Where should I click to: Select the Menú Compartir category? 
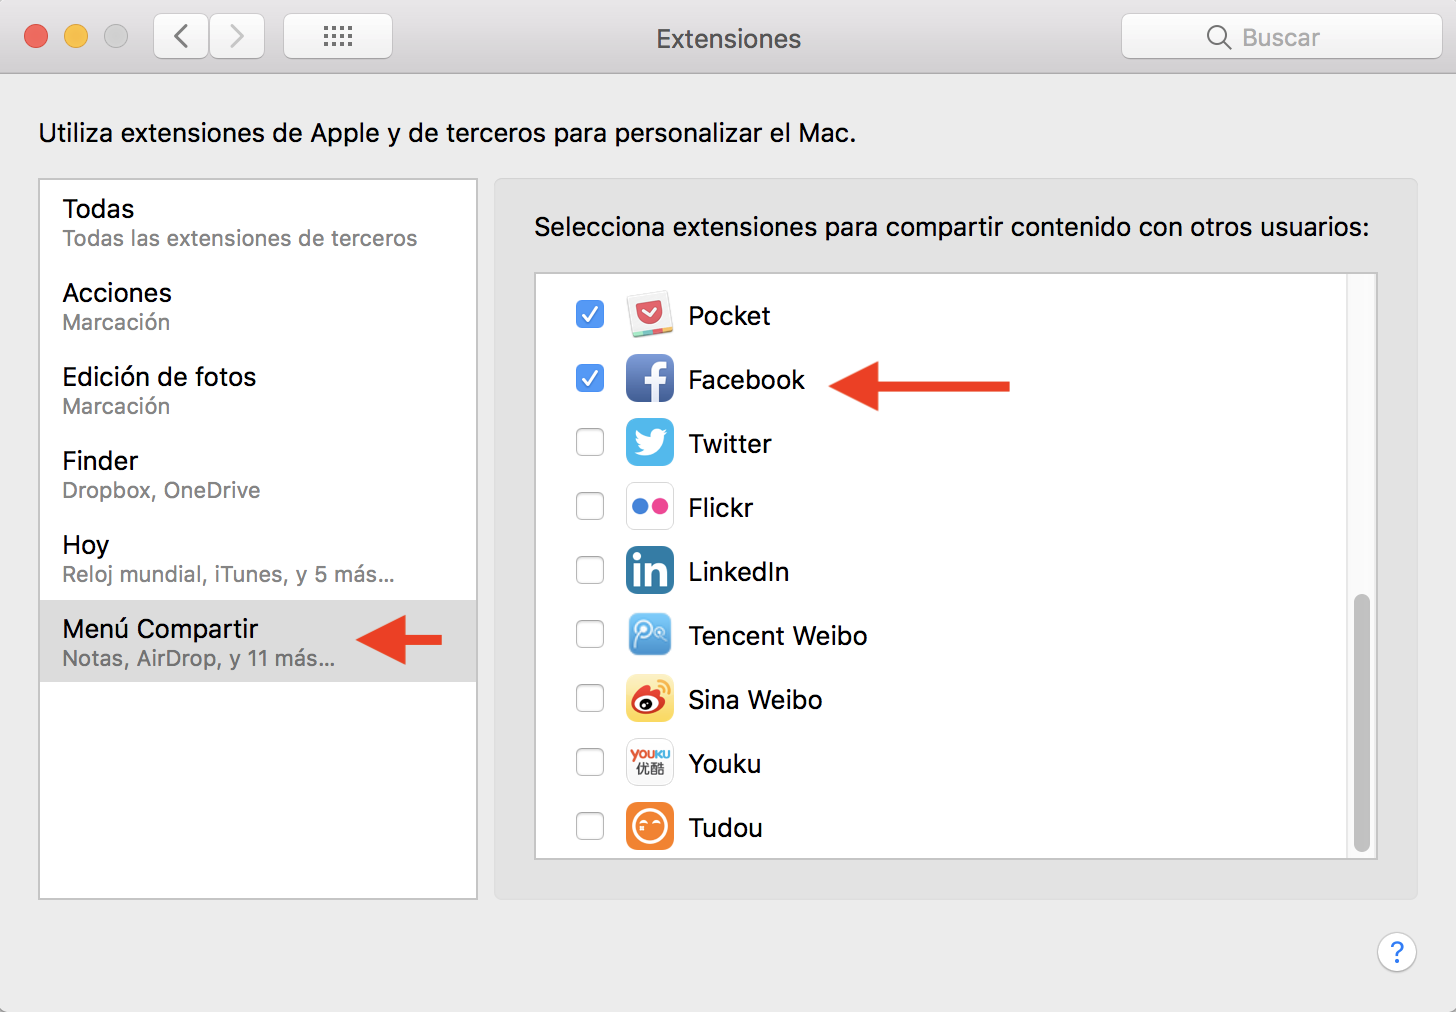[x=258, y=641]
